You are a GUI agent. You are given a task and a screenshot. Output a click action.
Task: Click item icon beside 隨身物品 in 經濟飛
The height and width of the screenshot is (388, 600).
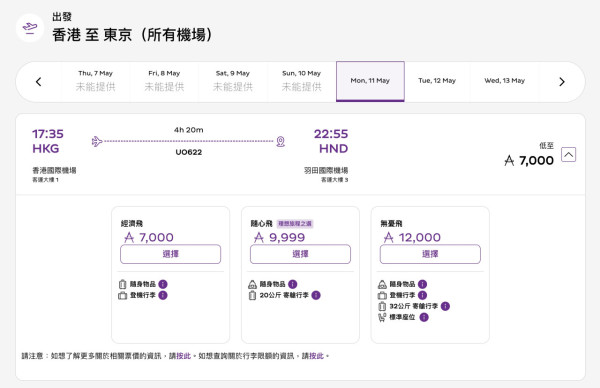point(122,284)
